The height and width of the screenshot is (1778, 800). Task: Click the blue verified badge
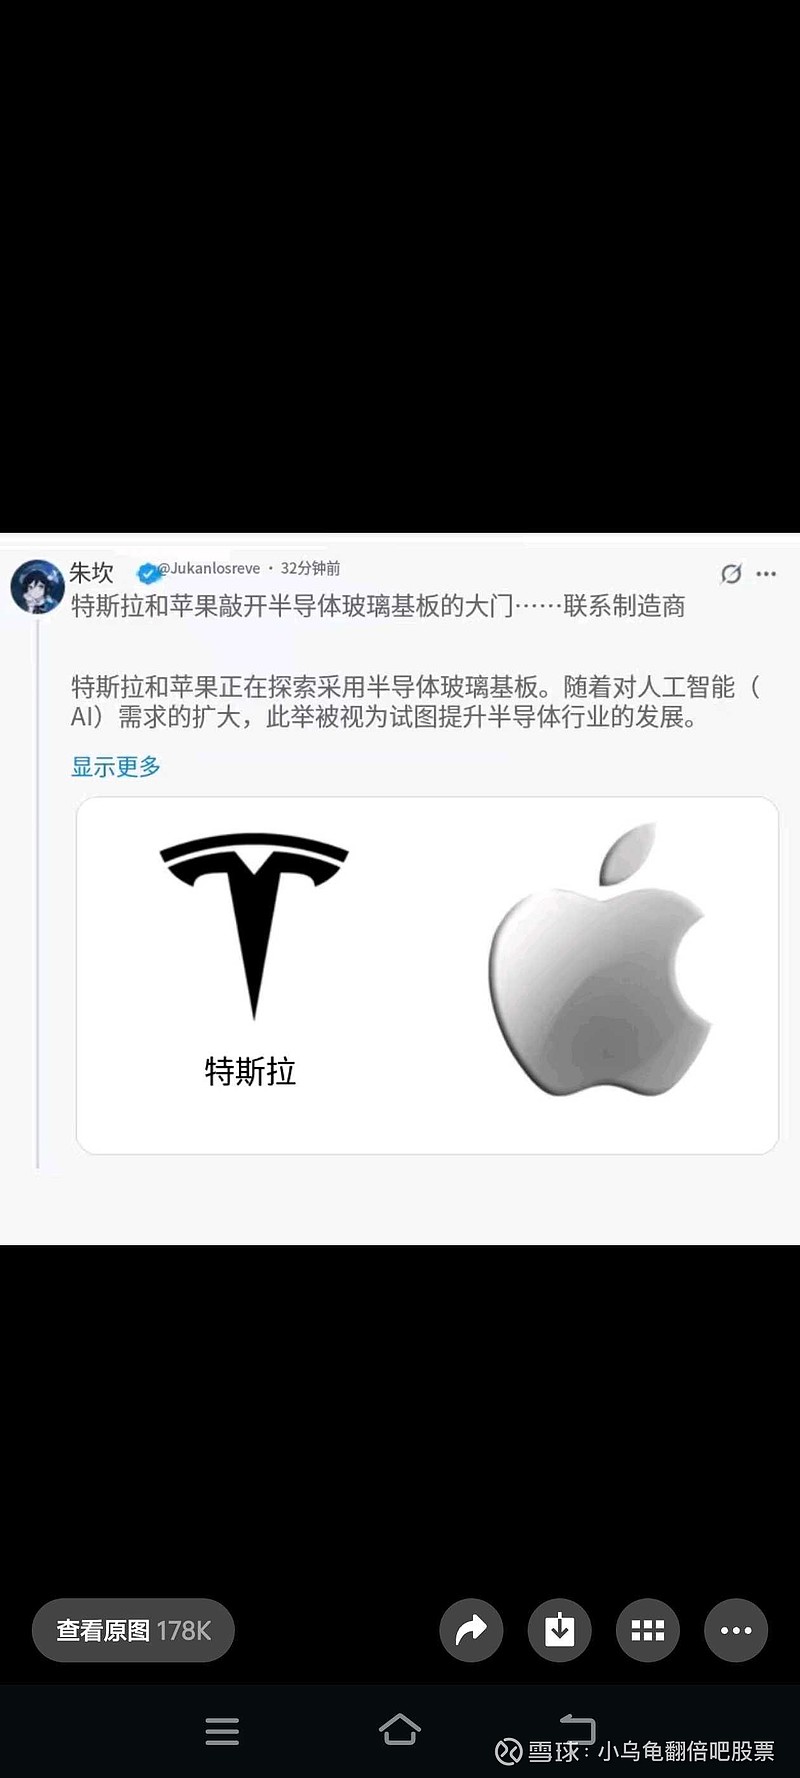point(148,573)
